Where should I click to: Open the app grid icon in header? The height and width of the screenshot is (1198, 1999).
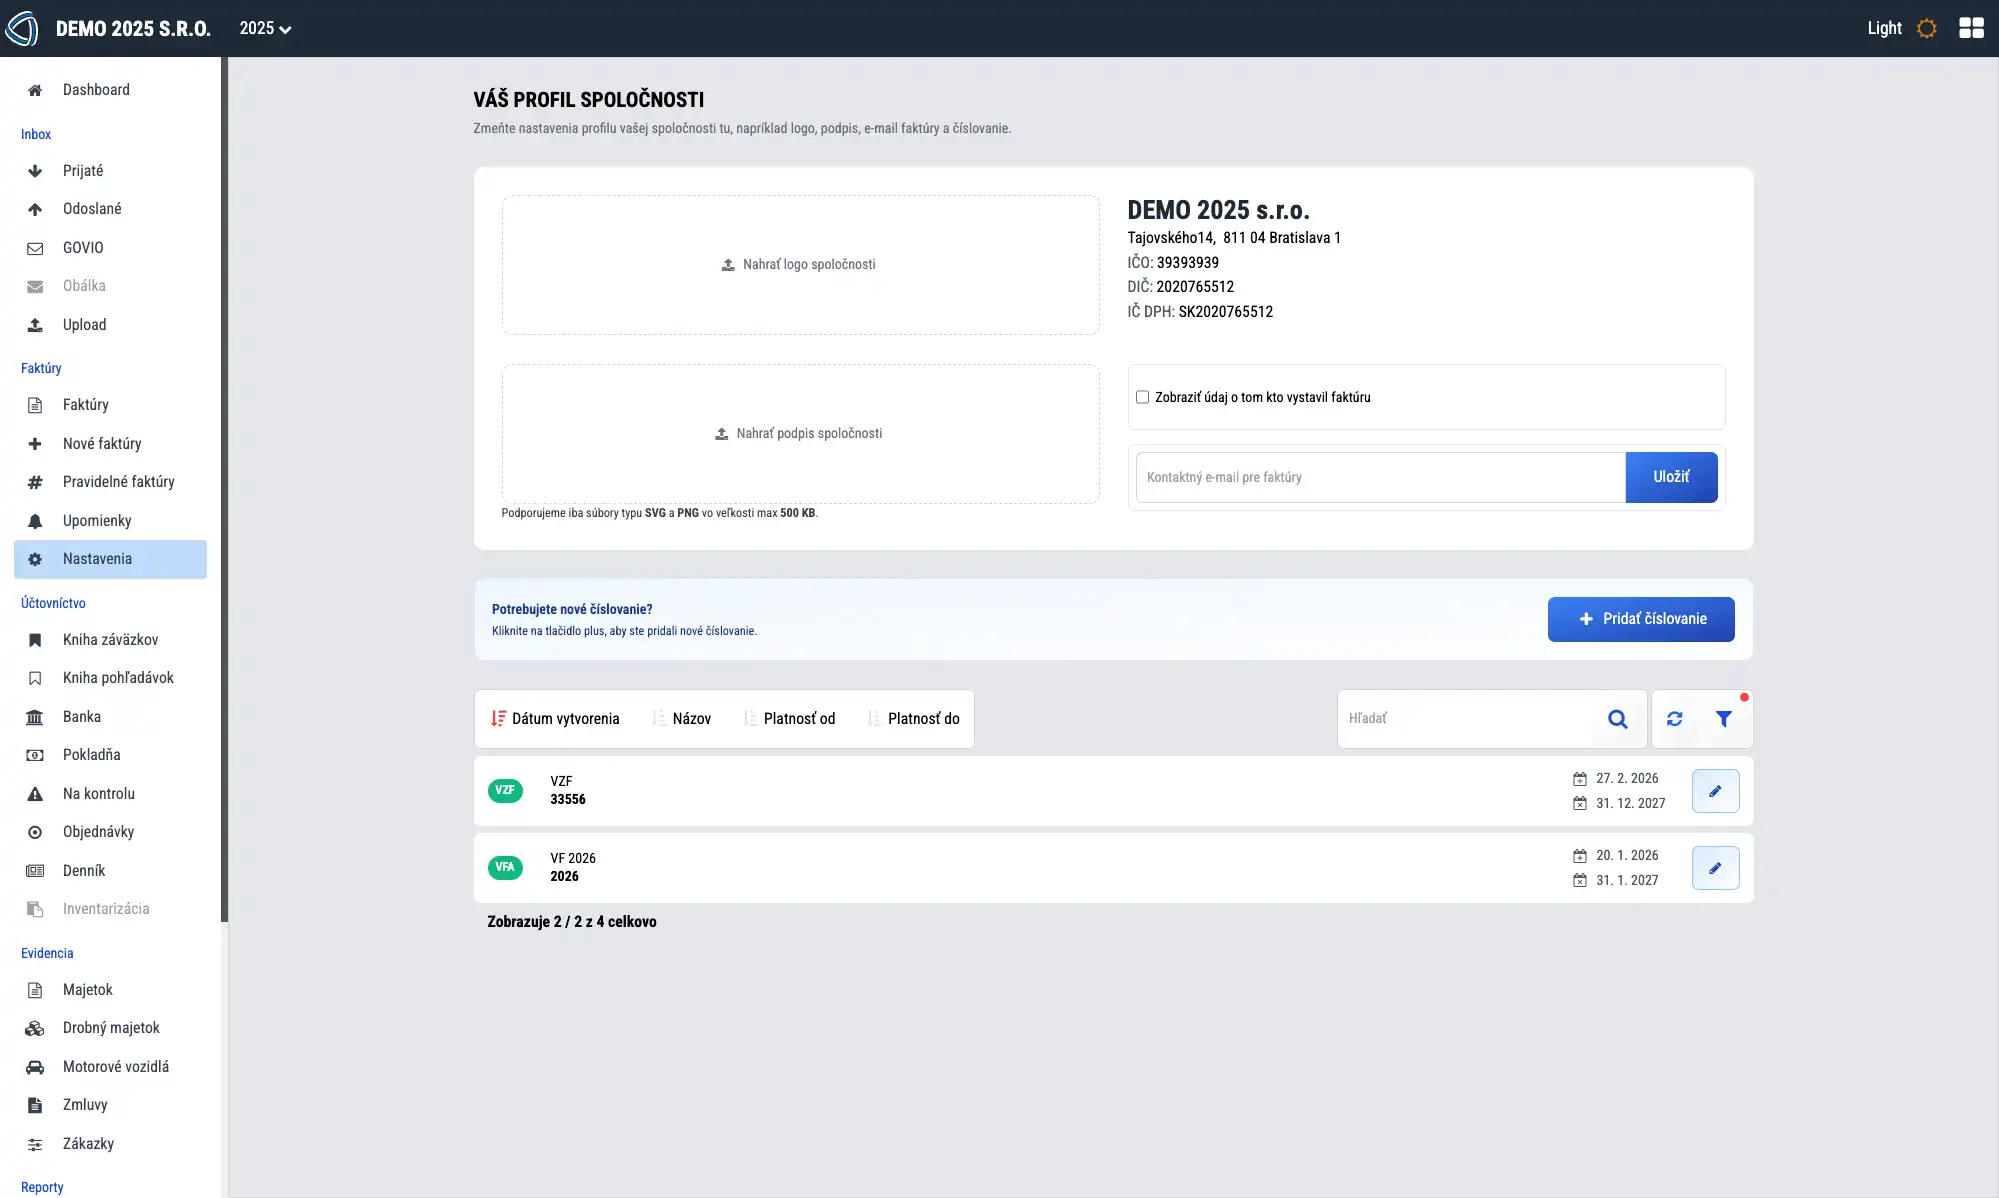click(x=1971, y=28)
